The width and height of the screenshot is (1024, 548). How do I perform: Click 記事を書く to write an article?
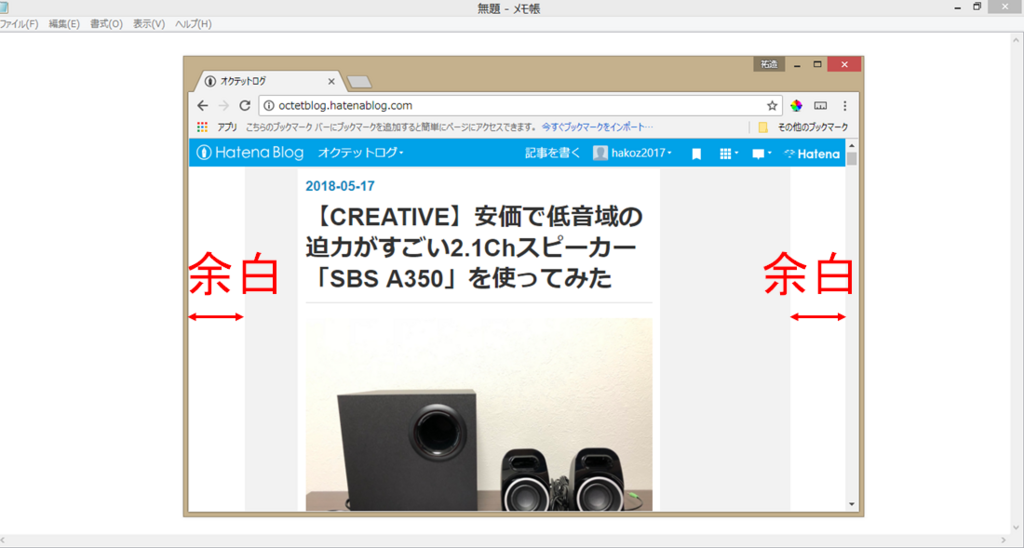[552, 153]
